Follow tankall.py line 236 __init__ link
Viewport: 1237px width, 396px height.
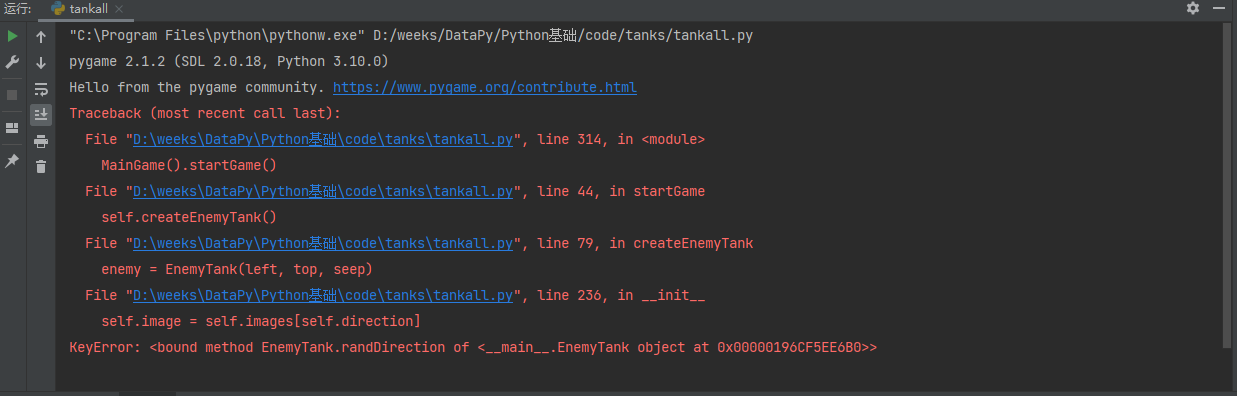(322, 296)
